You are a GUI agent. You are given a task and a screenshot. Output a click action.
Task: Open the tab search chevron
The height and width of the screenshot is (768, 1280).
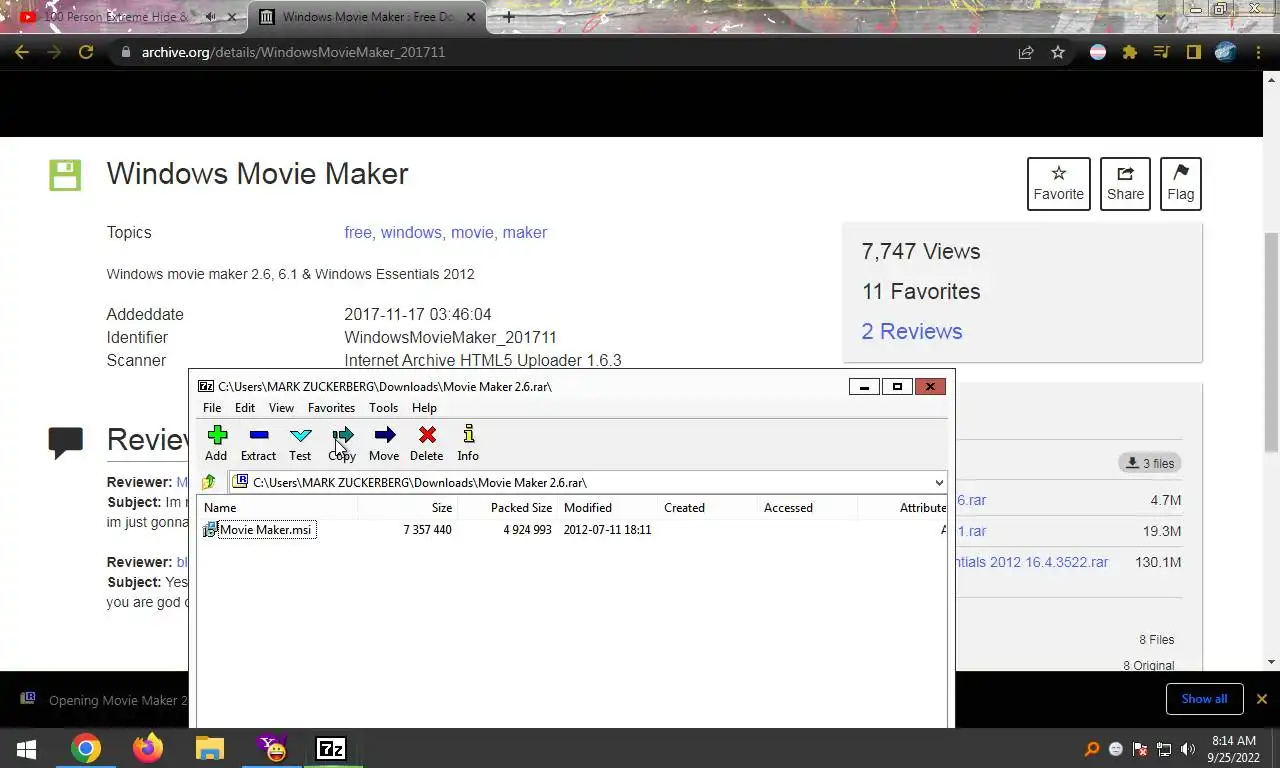1160,16
